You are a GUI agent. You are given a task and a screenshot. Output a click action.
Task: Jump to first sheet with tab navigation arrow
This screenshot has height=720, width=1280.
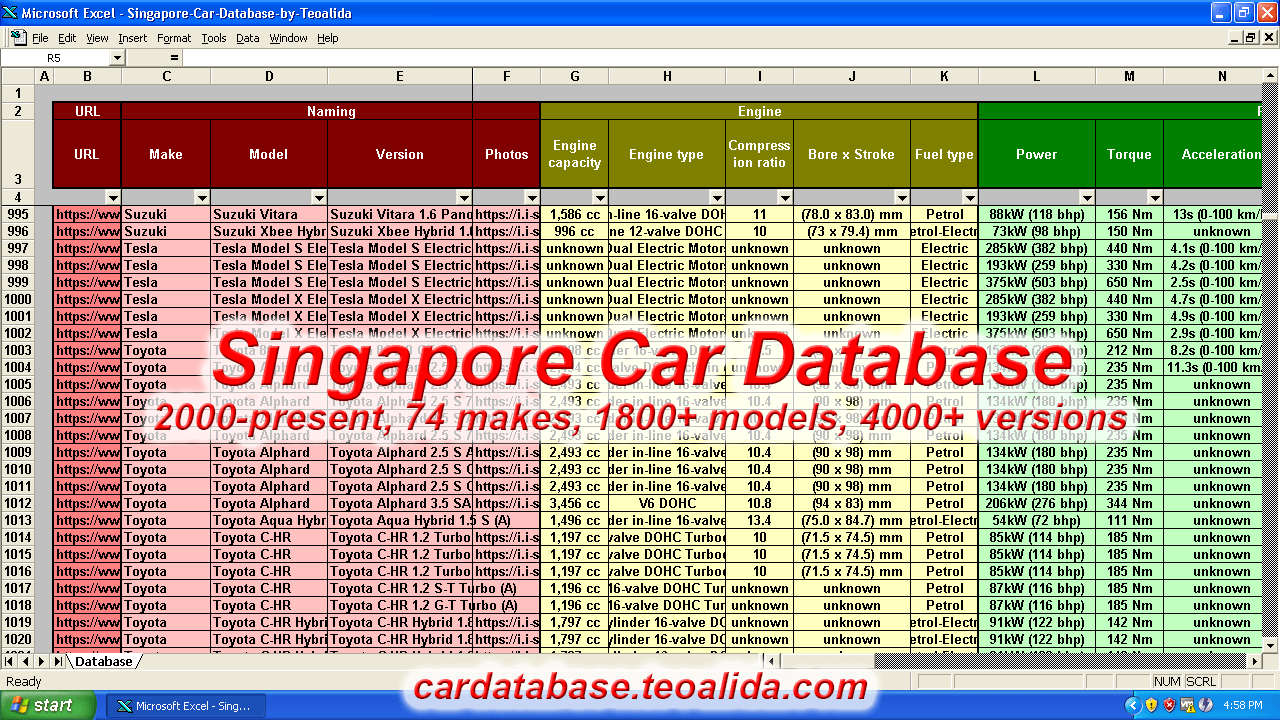point(11,661)
